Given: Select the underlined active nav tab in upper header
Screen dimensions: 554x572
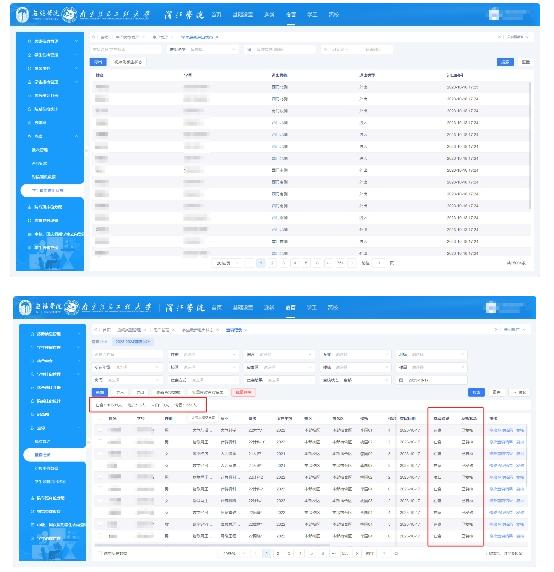Looking at the screenshot, I should click(291, 15).
